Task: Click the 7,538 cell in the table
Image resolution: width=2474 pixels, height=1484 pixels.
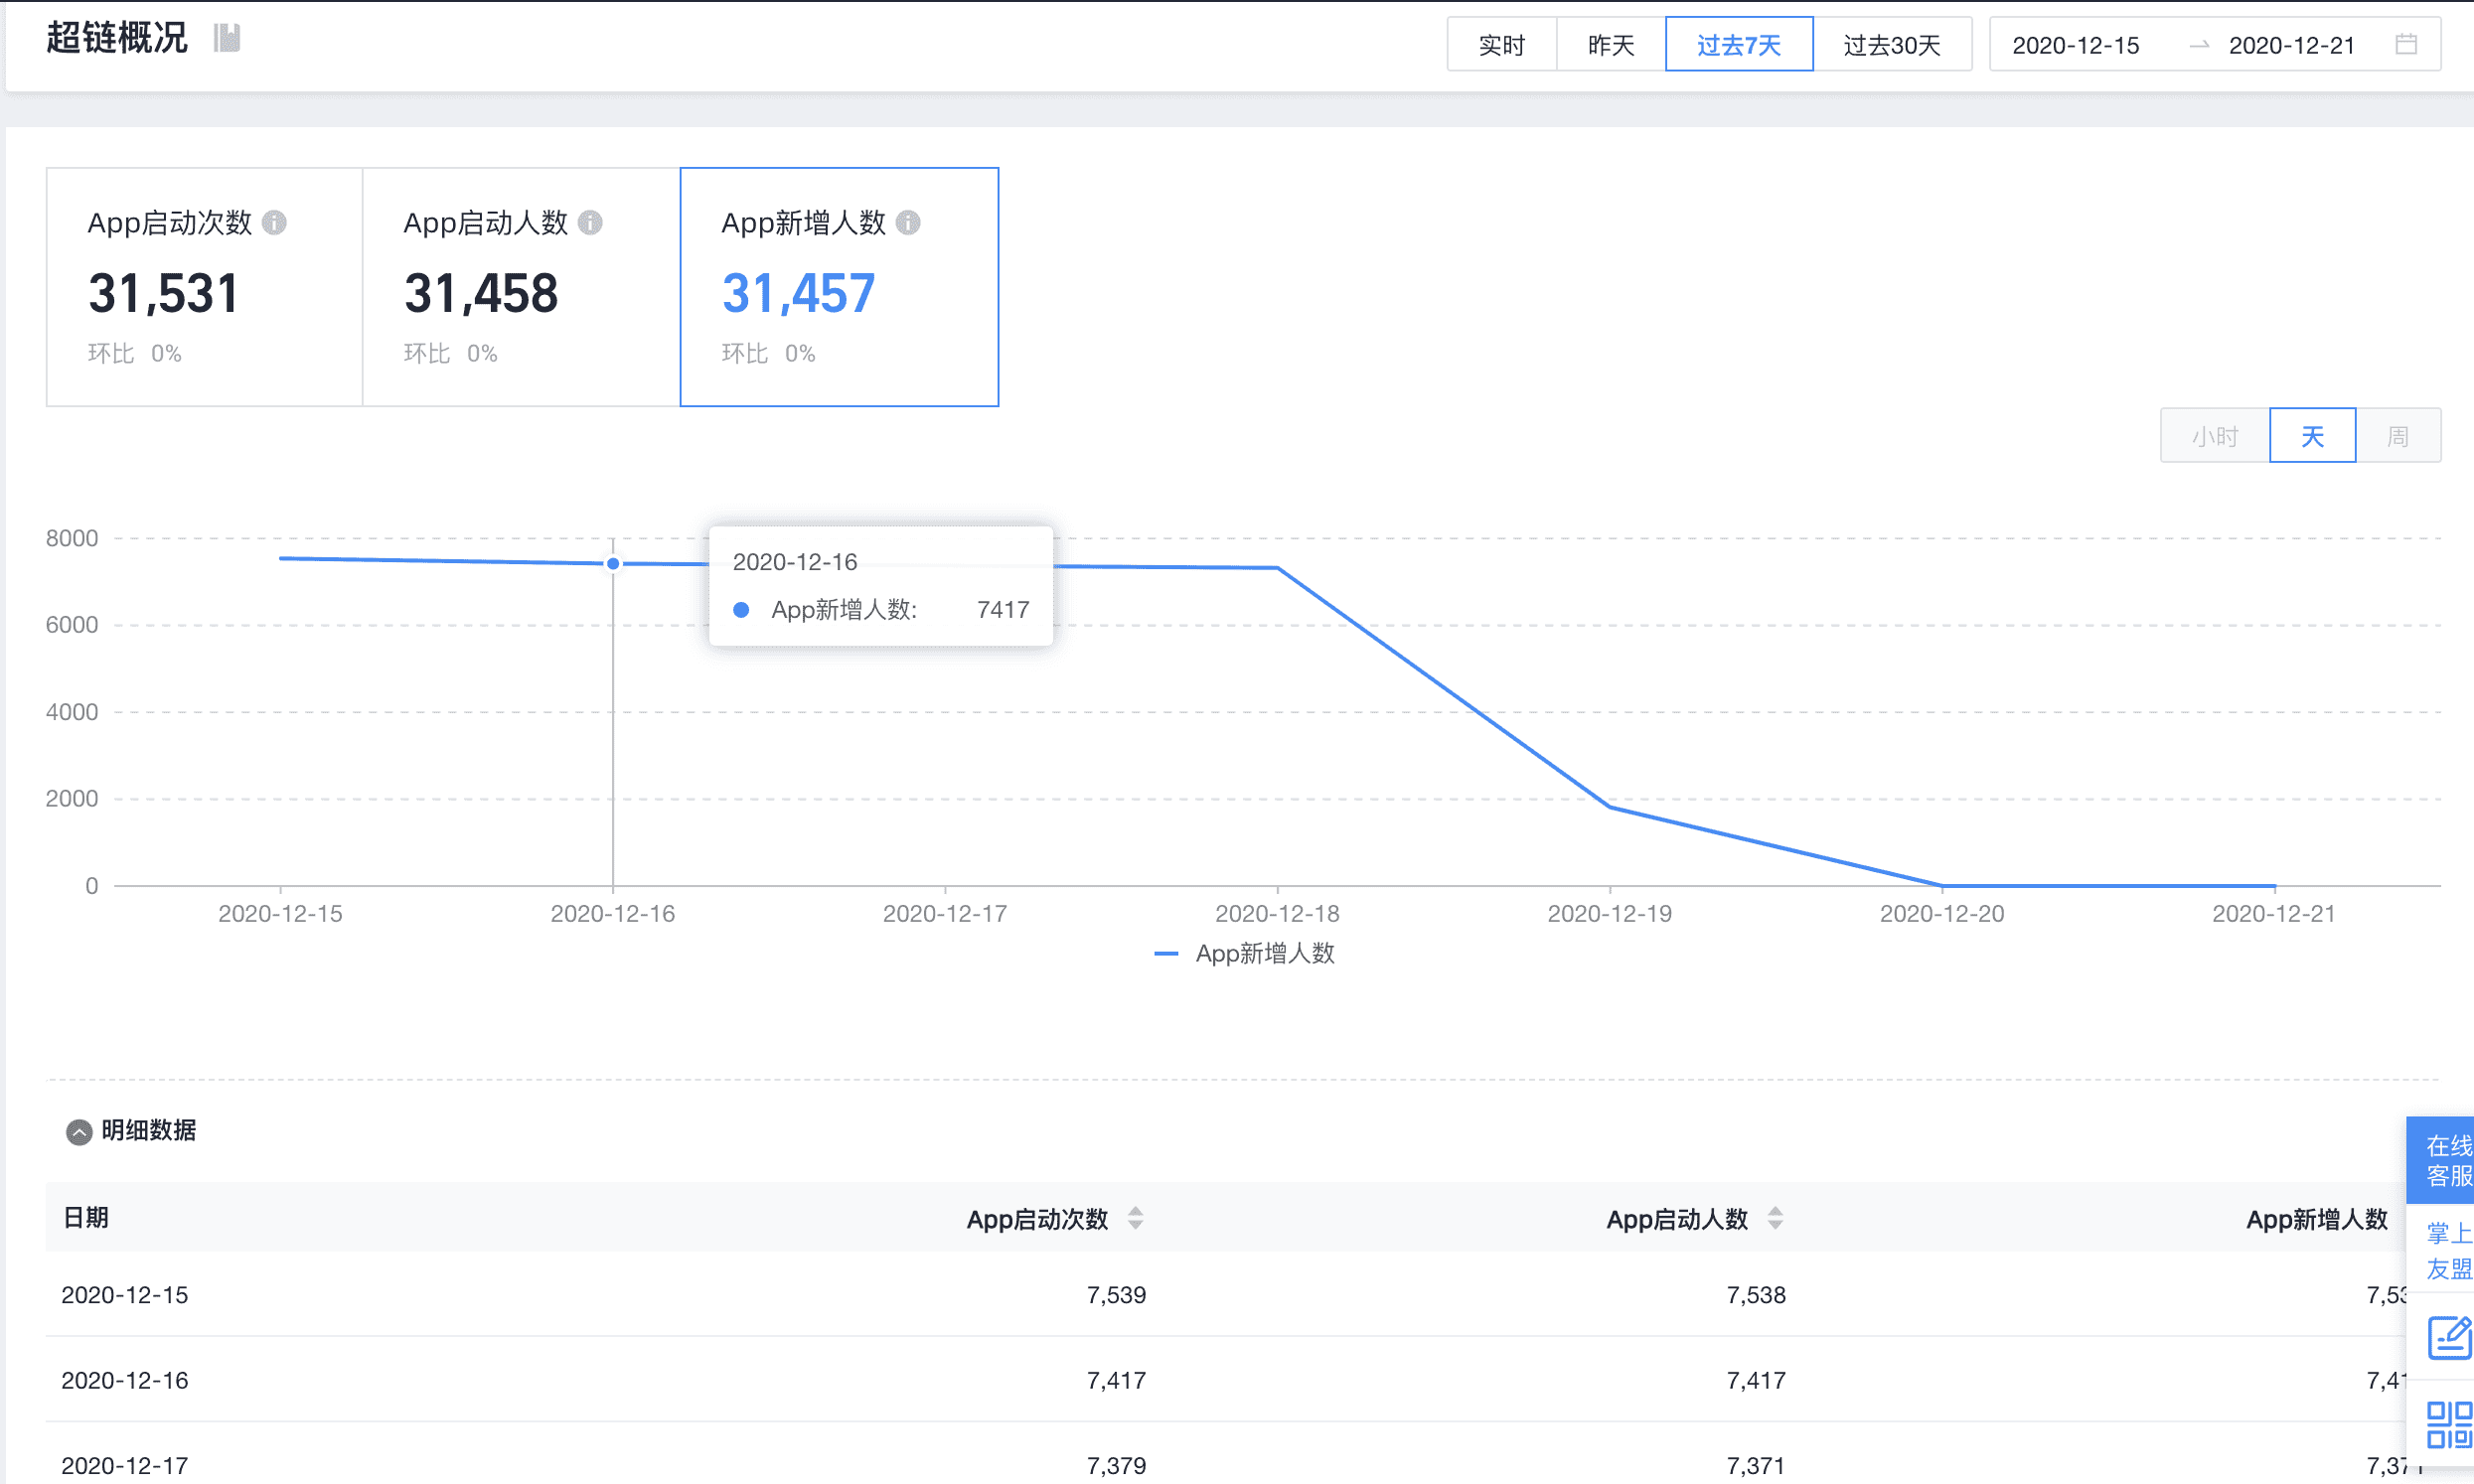Action: pos(1756,1295)
